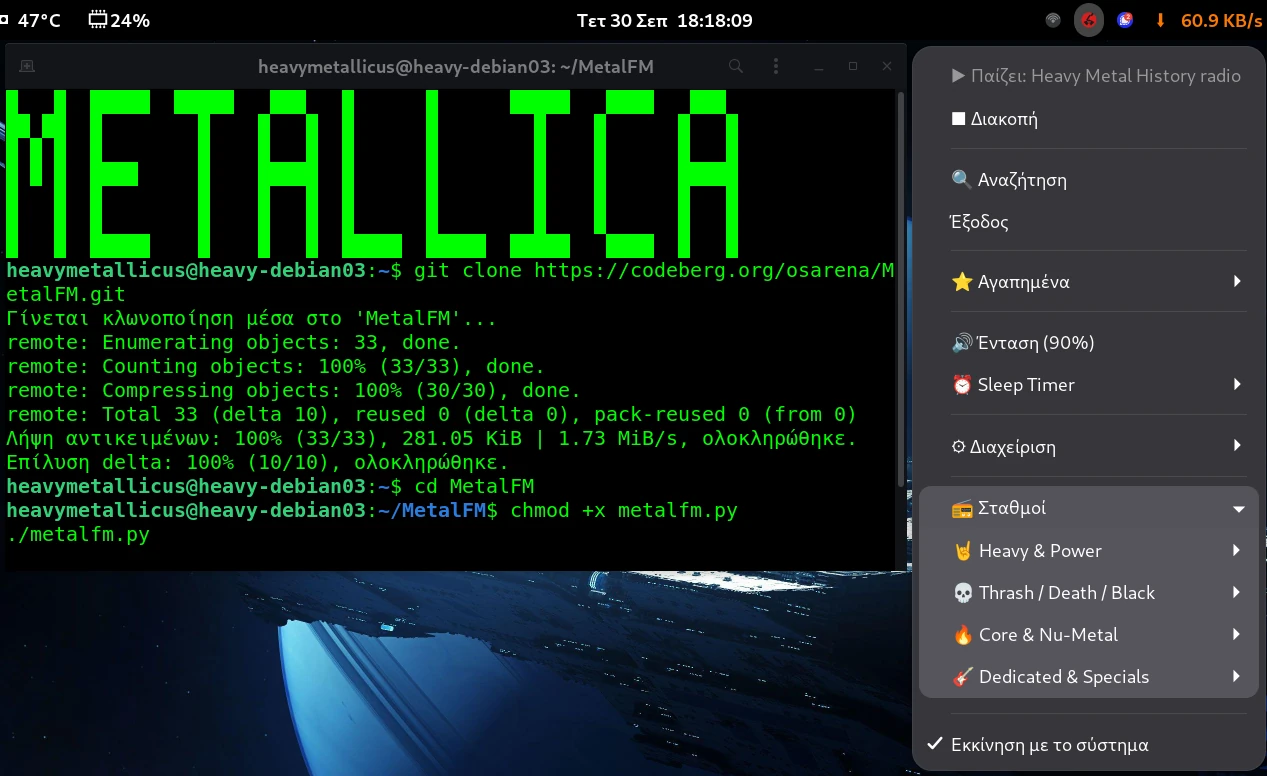
Task: Click the new tab icon in terminal header
Action: [x=27, y=67]
